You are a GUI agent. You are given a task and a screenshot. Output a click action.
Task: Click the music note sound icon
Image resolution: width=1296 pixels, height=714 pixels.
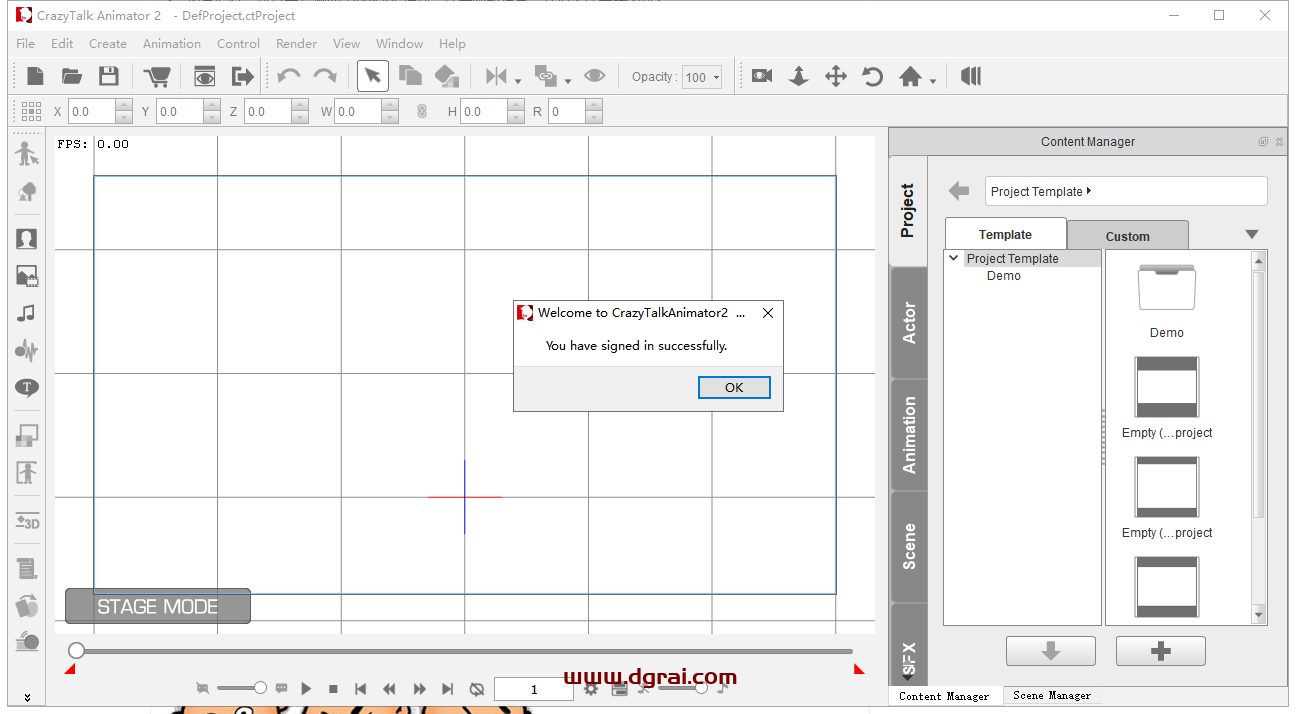point(27,313)
